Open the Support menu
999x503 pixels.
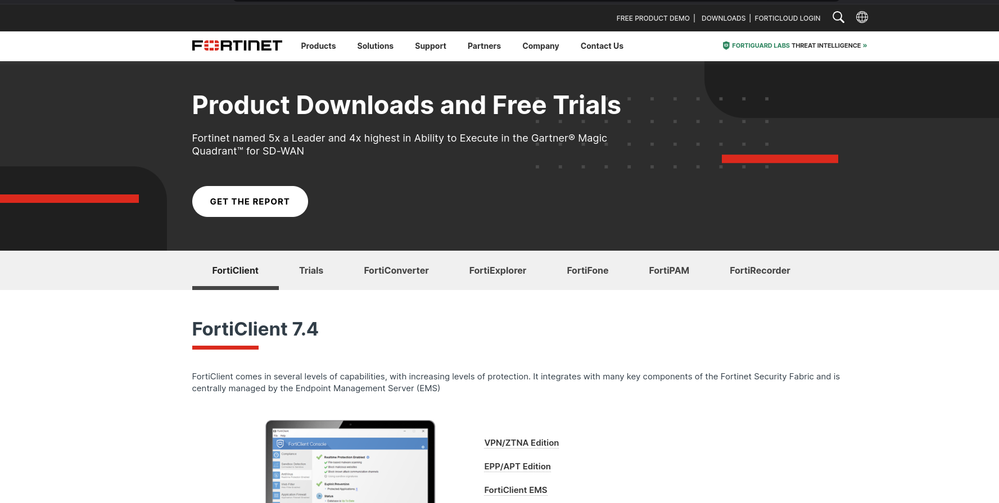coord(431,46)
